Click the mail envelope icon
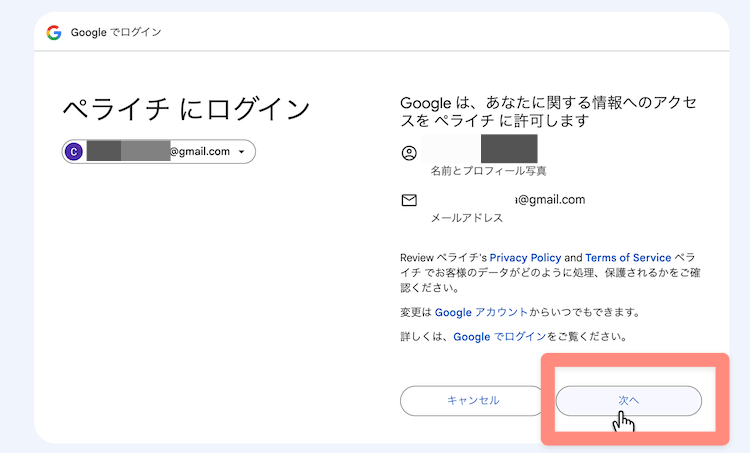Viewport: 750px width, 453px height. 409,200
